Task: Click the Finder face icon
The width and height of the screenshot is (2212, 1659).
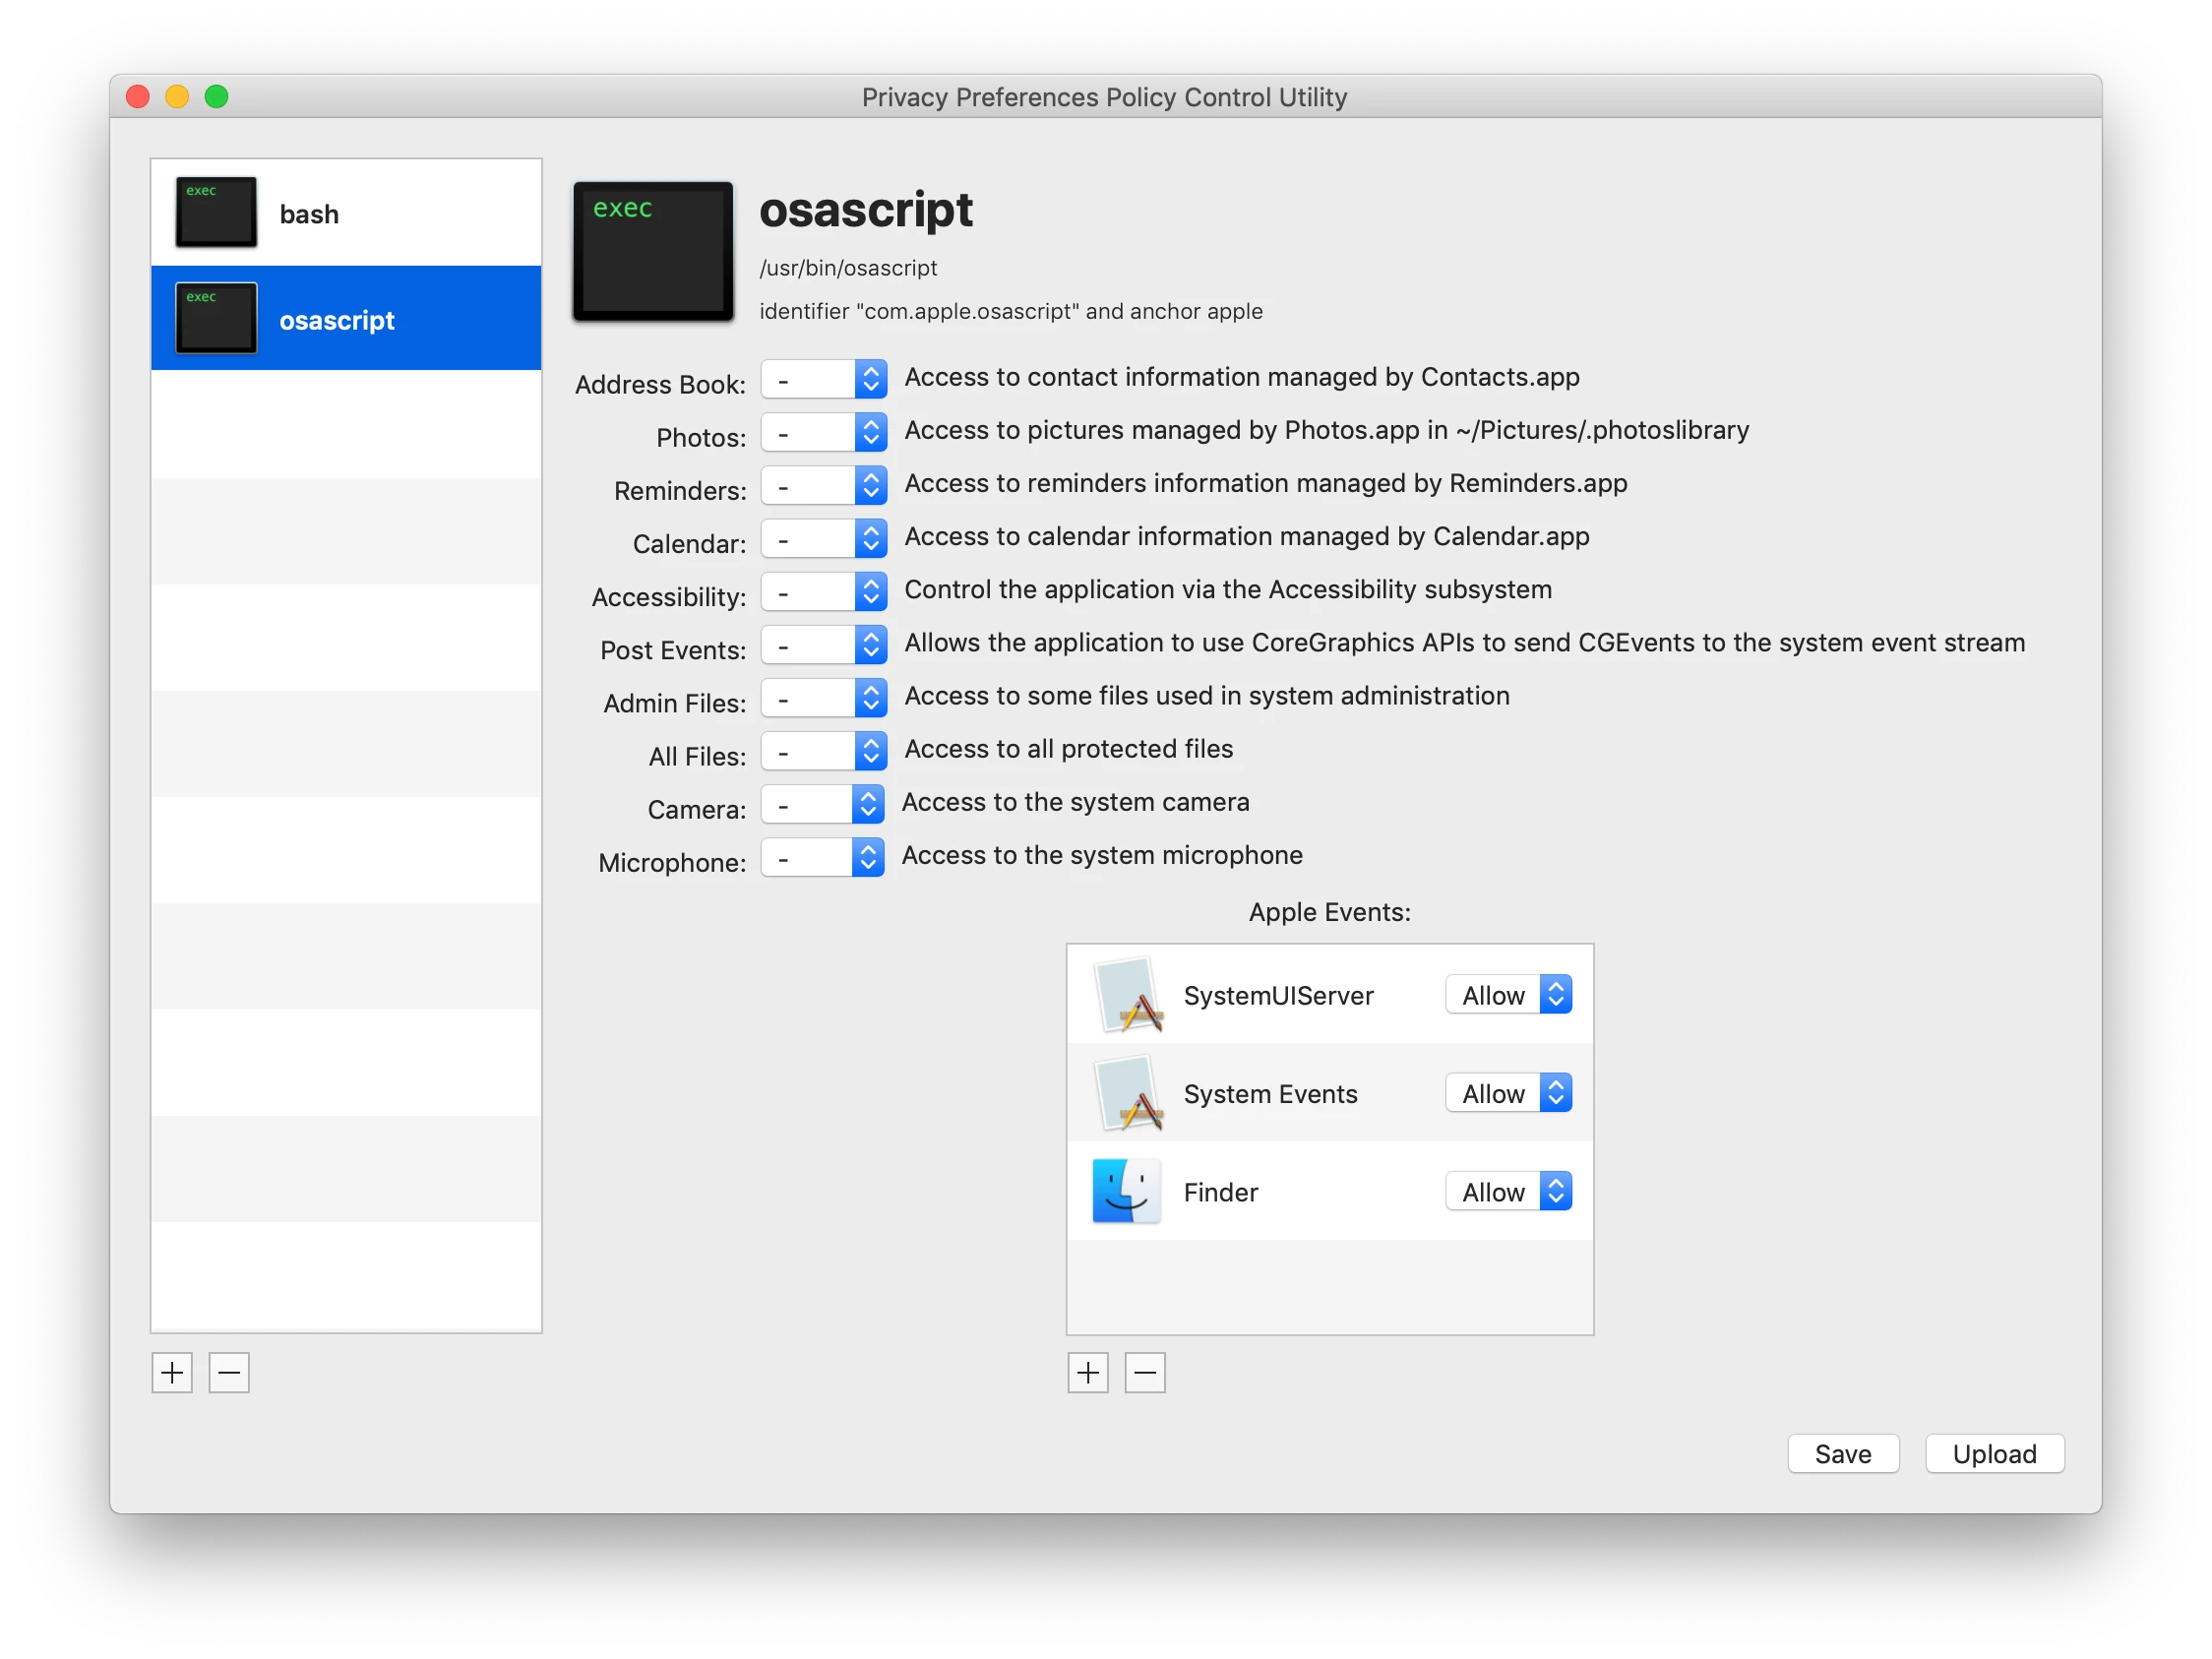Action: 1126,1191
